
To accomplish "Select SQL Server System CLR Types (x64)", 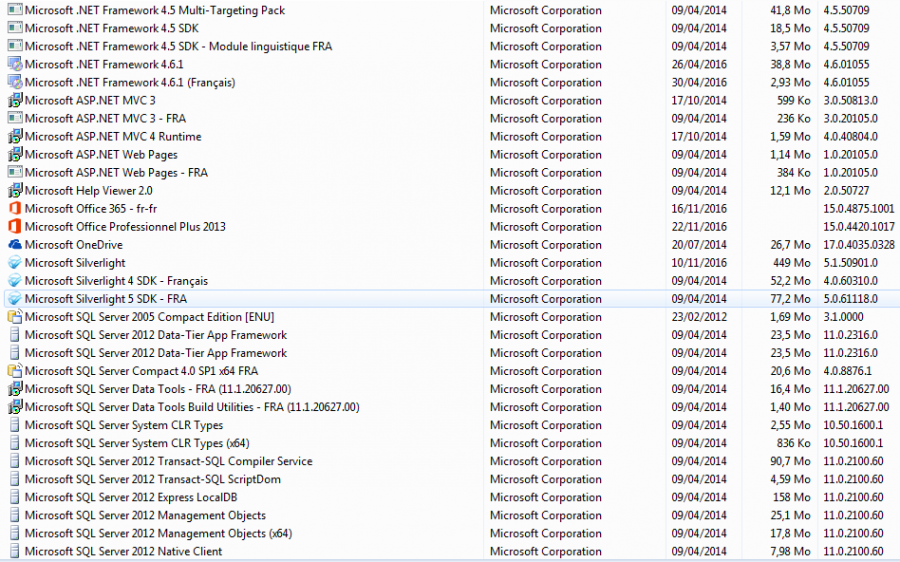I will pyautogui.click(x=137, y=443).
